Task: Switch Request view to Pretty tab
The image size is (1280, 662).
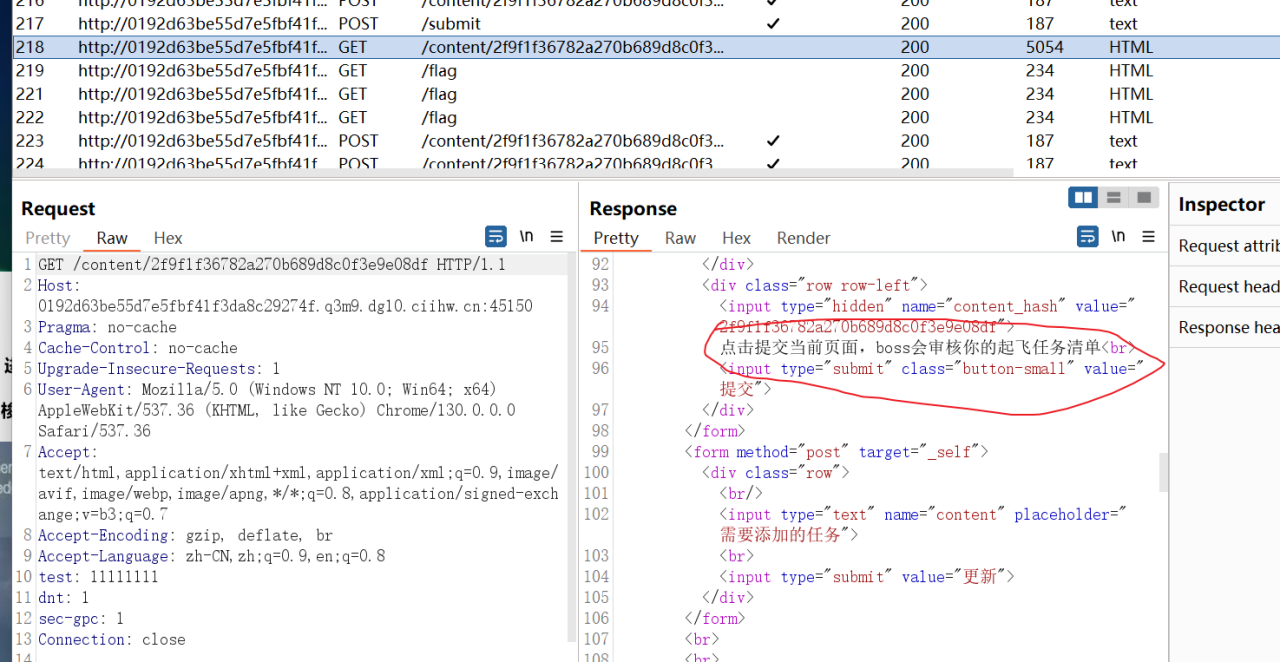Action: point(48,238)
